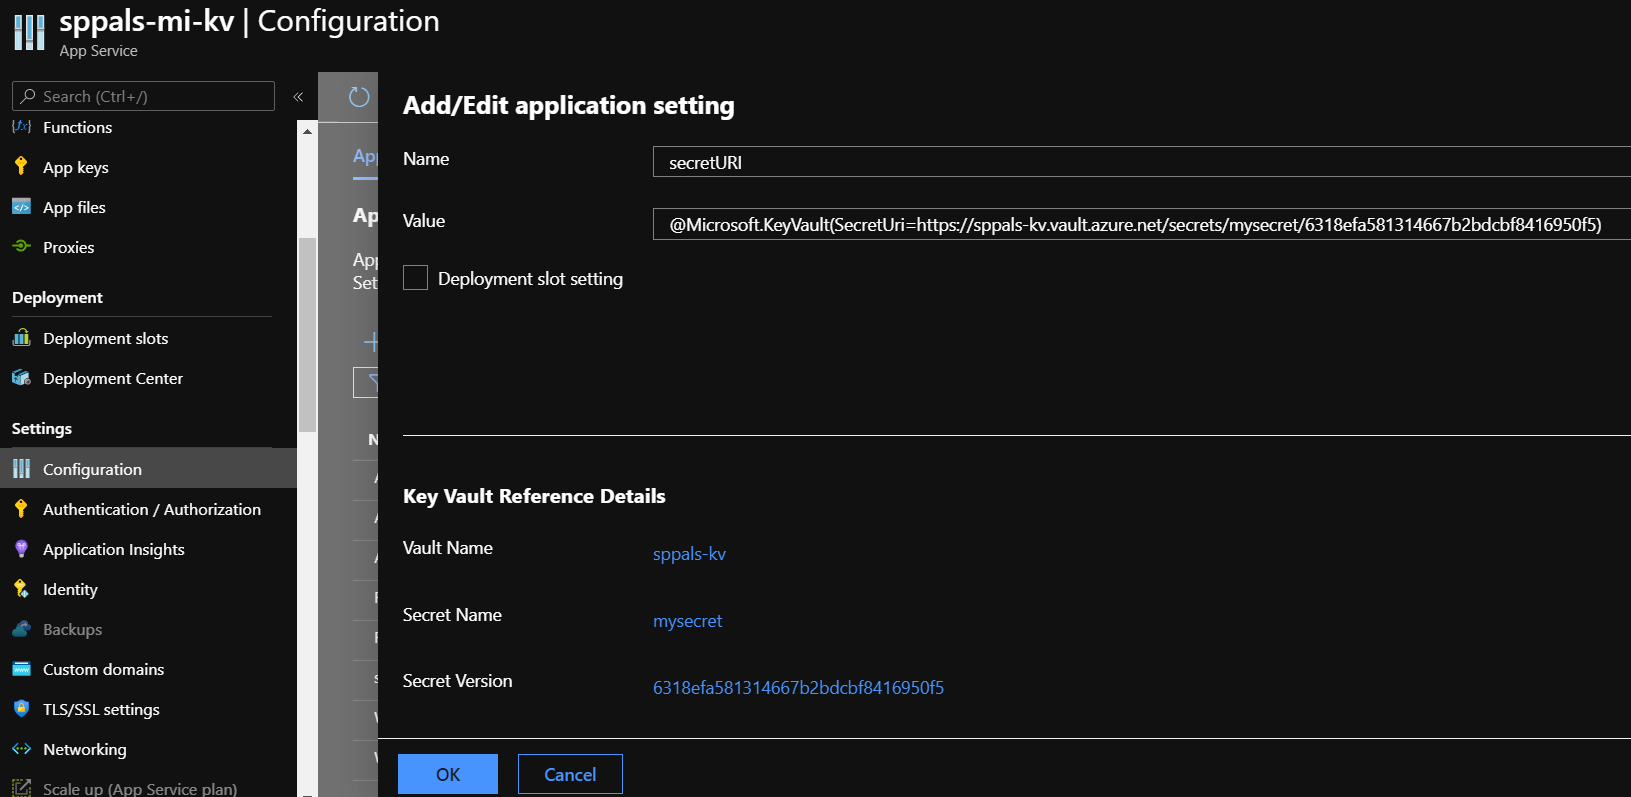
Task: Go to Deployment Center
Action: click(x=113, y=378)
